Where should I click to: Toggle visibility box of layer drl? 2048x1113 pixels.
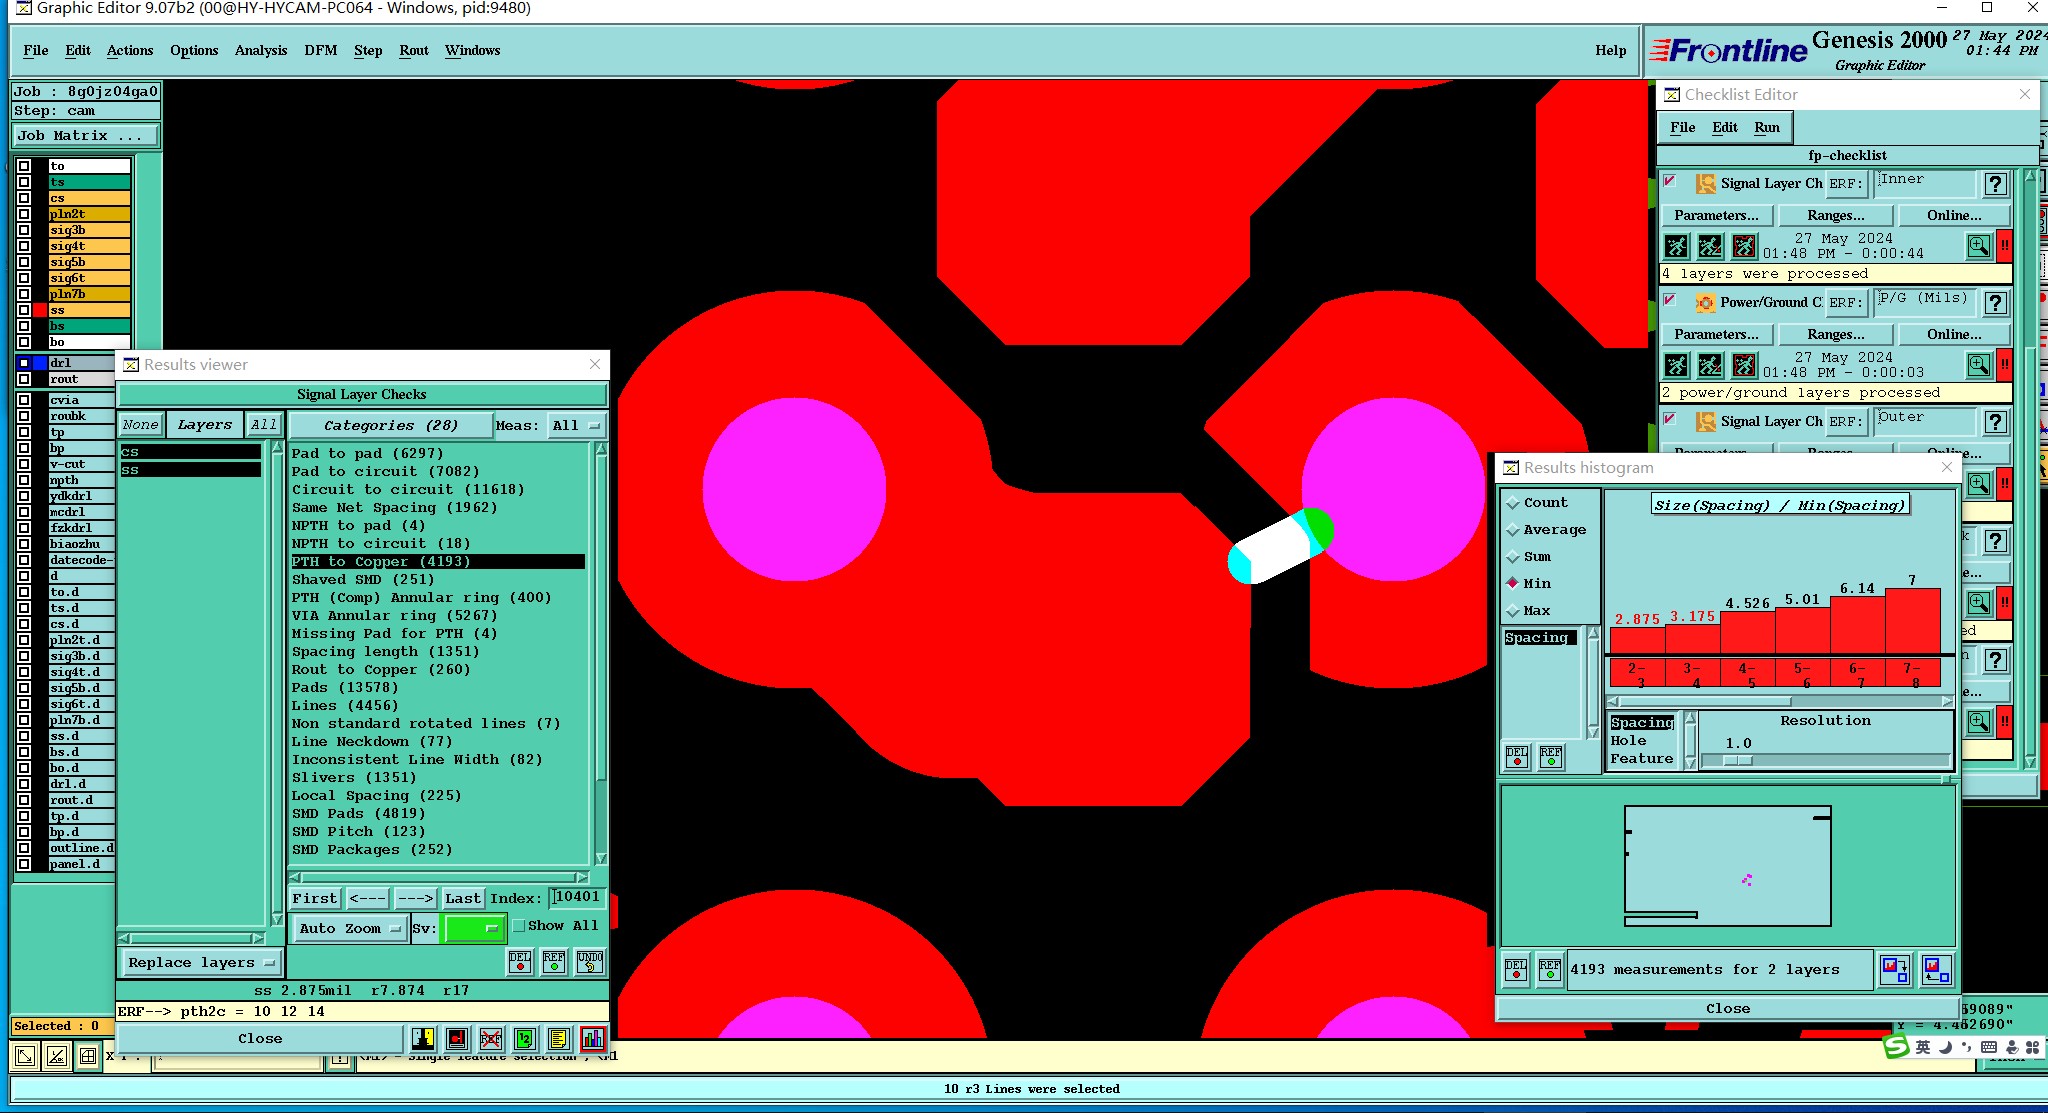coord(24,363)
